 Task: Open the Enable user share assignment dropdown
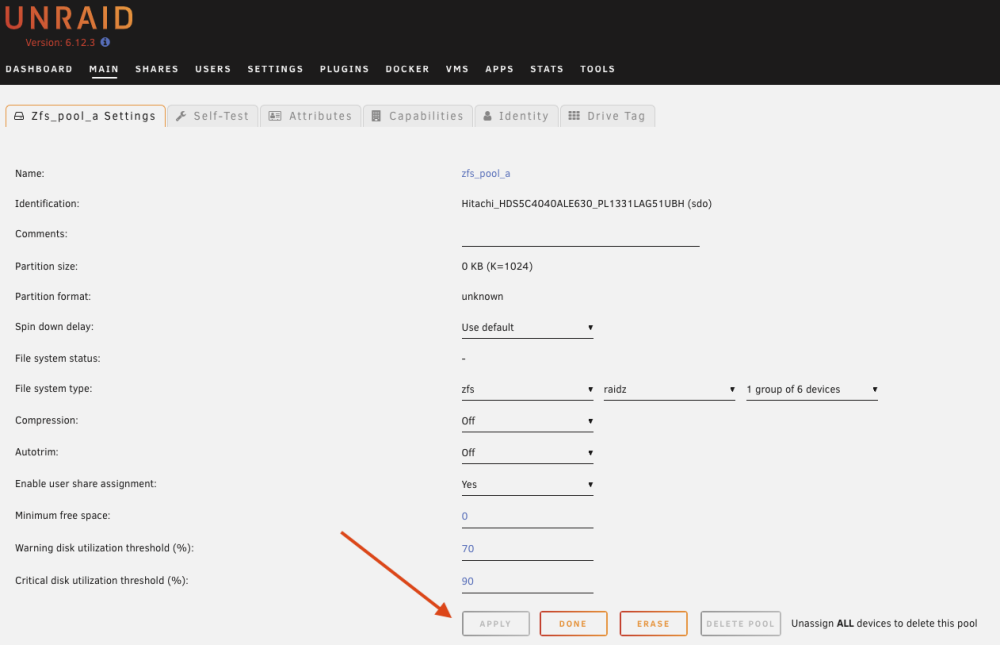pyautogui.click(x=527, y=485)
